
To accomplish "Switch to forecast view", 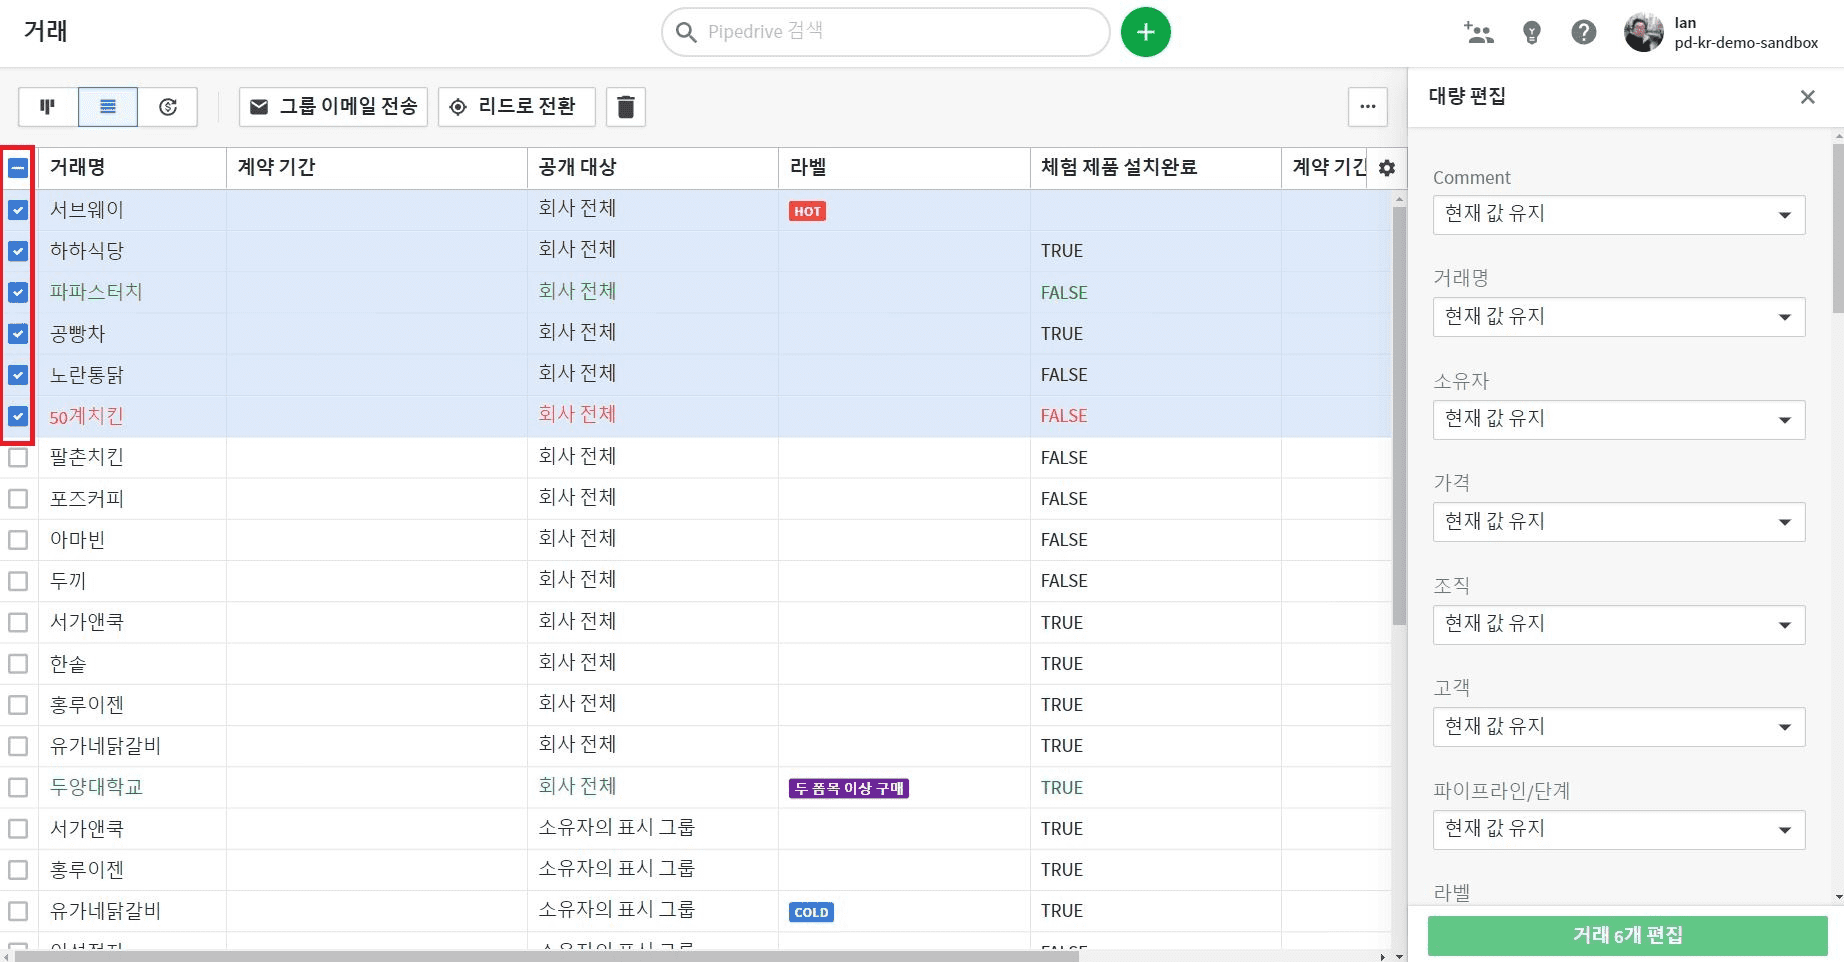I will (x=168, y=107).
